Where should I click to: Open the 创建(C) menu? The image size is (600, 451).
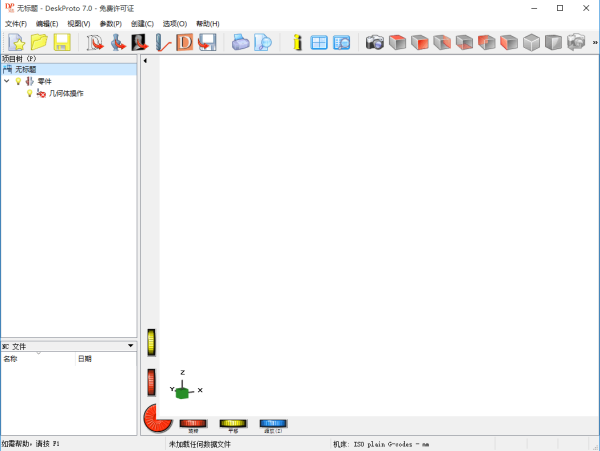click(142, 23)
